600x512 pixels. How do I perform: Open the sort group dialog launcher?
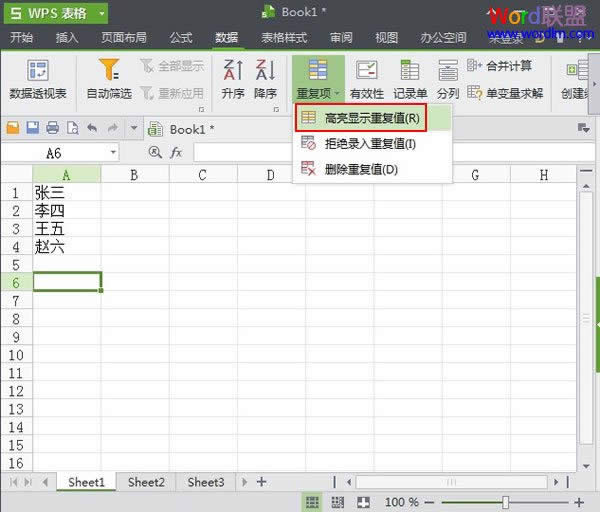276,109
